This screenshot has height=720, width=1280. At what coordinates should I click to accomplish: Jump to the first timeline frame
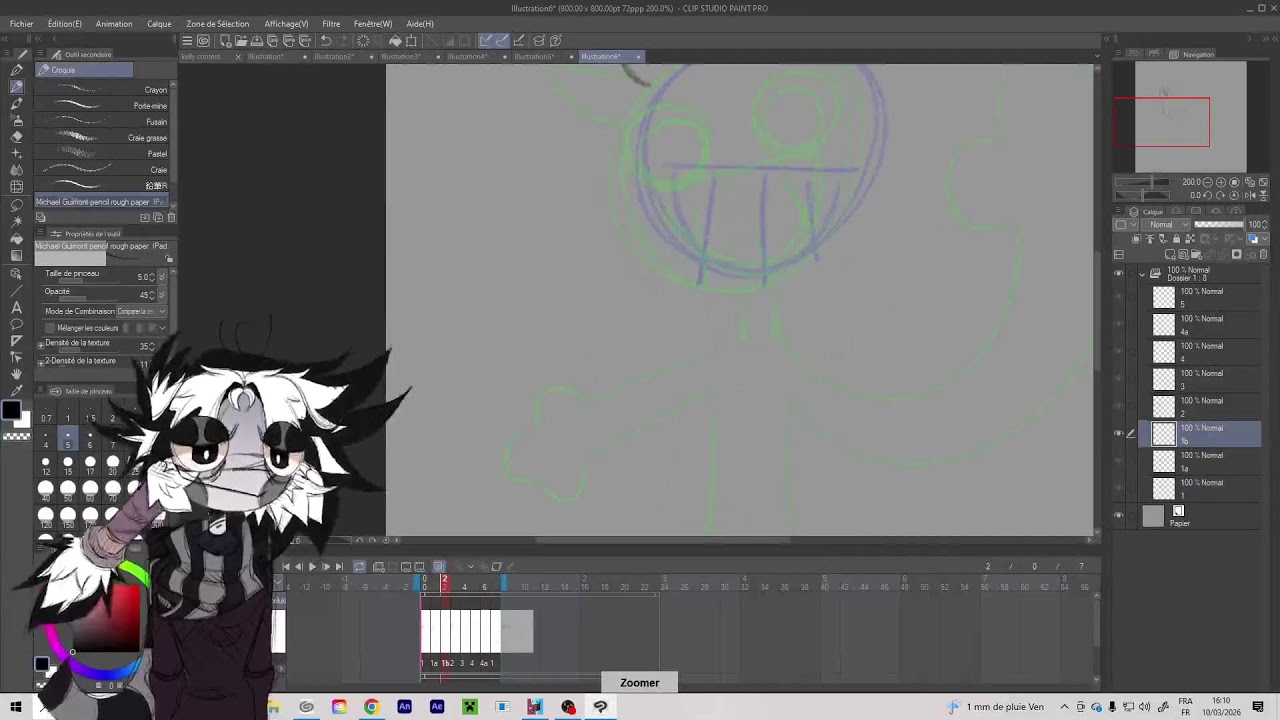[x=286, y=567]
